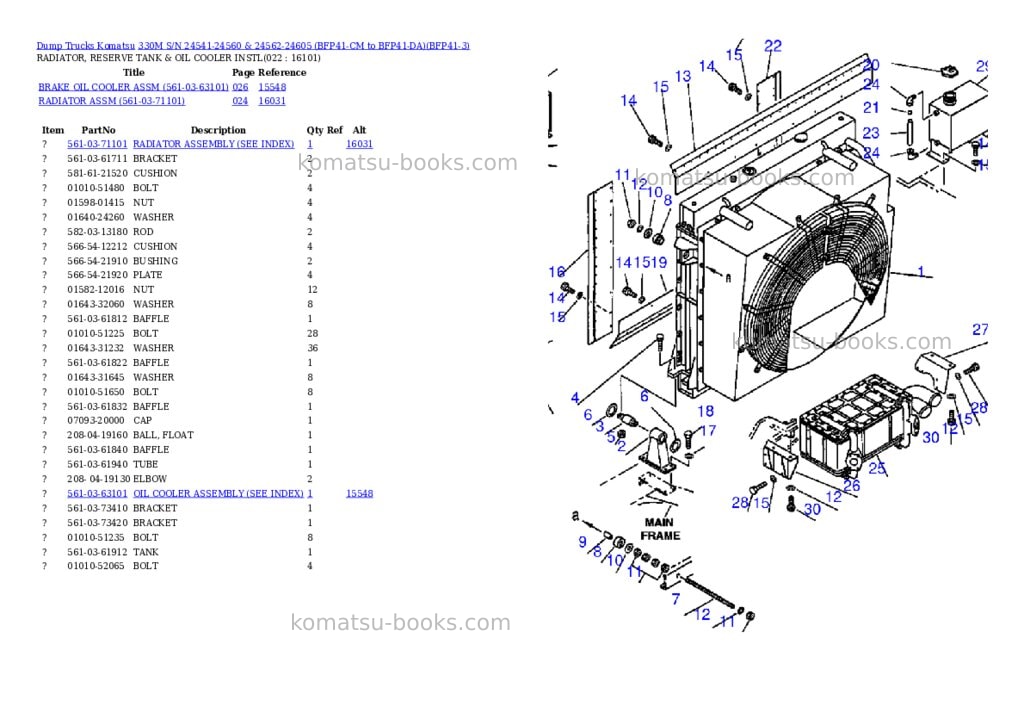Open reference 15548 beside page 026

point(272,87)
